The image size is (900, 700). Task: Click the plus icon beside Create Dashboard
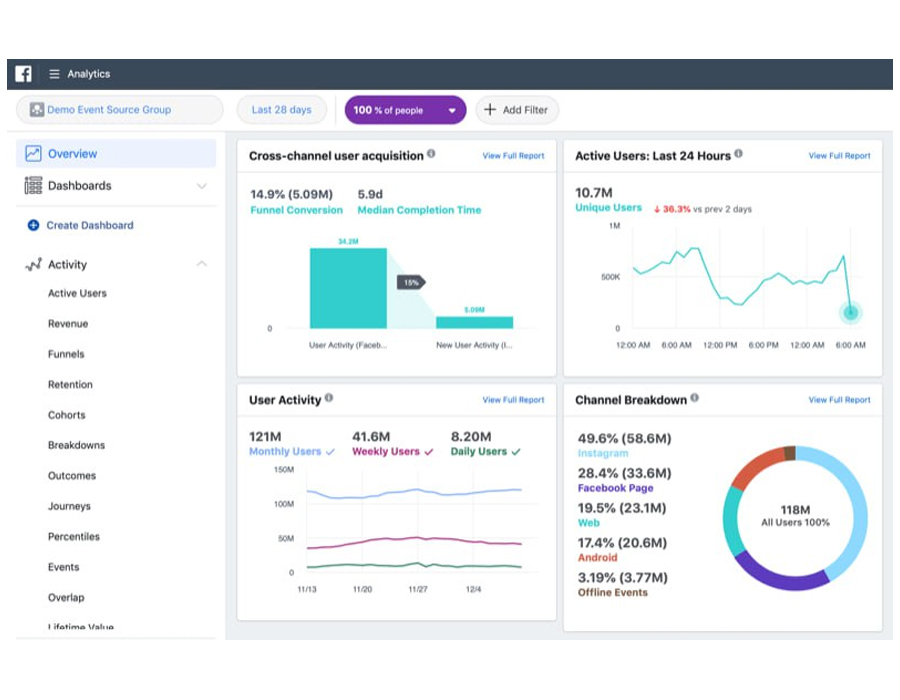pyautogui.click(x=33, y=226)
